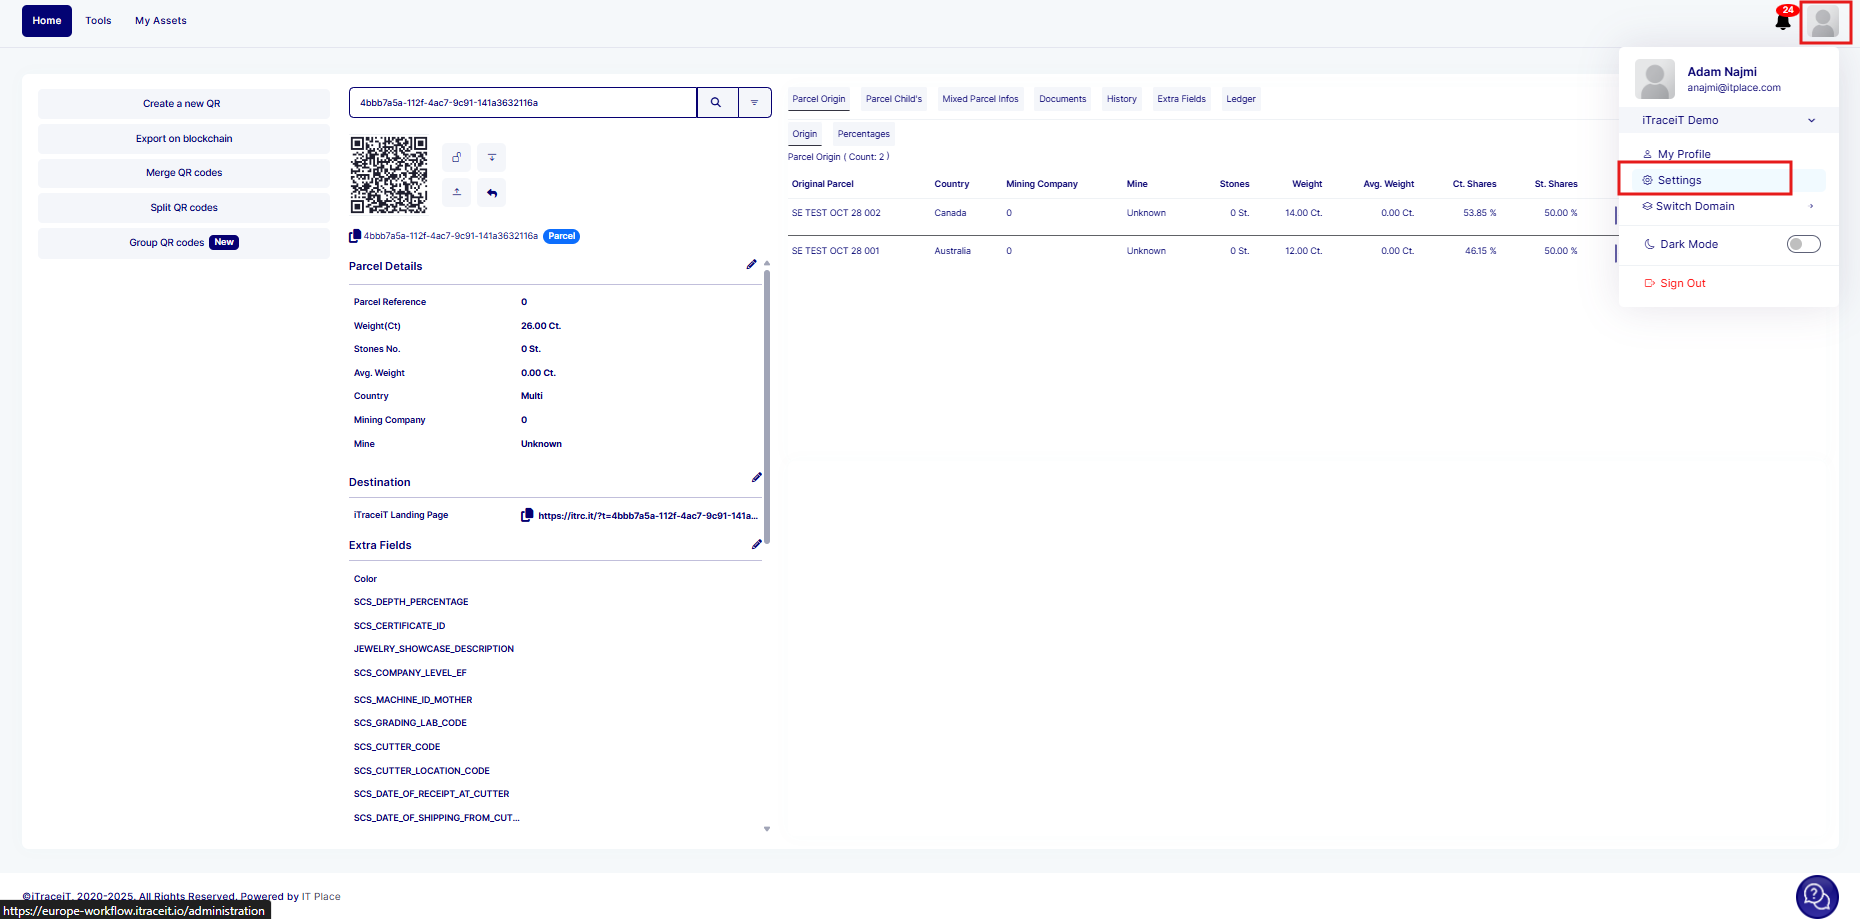
Task: Switch to the Ledger tab
Action: pyautogui.click(x=1240, y=99)
